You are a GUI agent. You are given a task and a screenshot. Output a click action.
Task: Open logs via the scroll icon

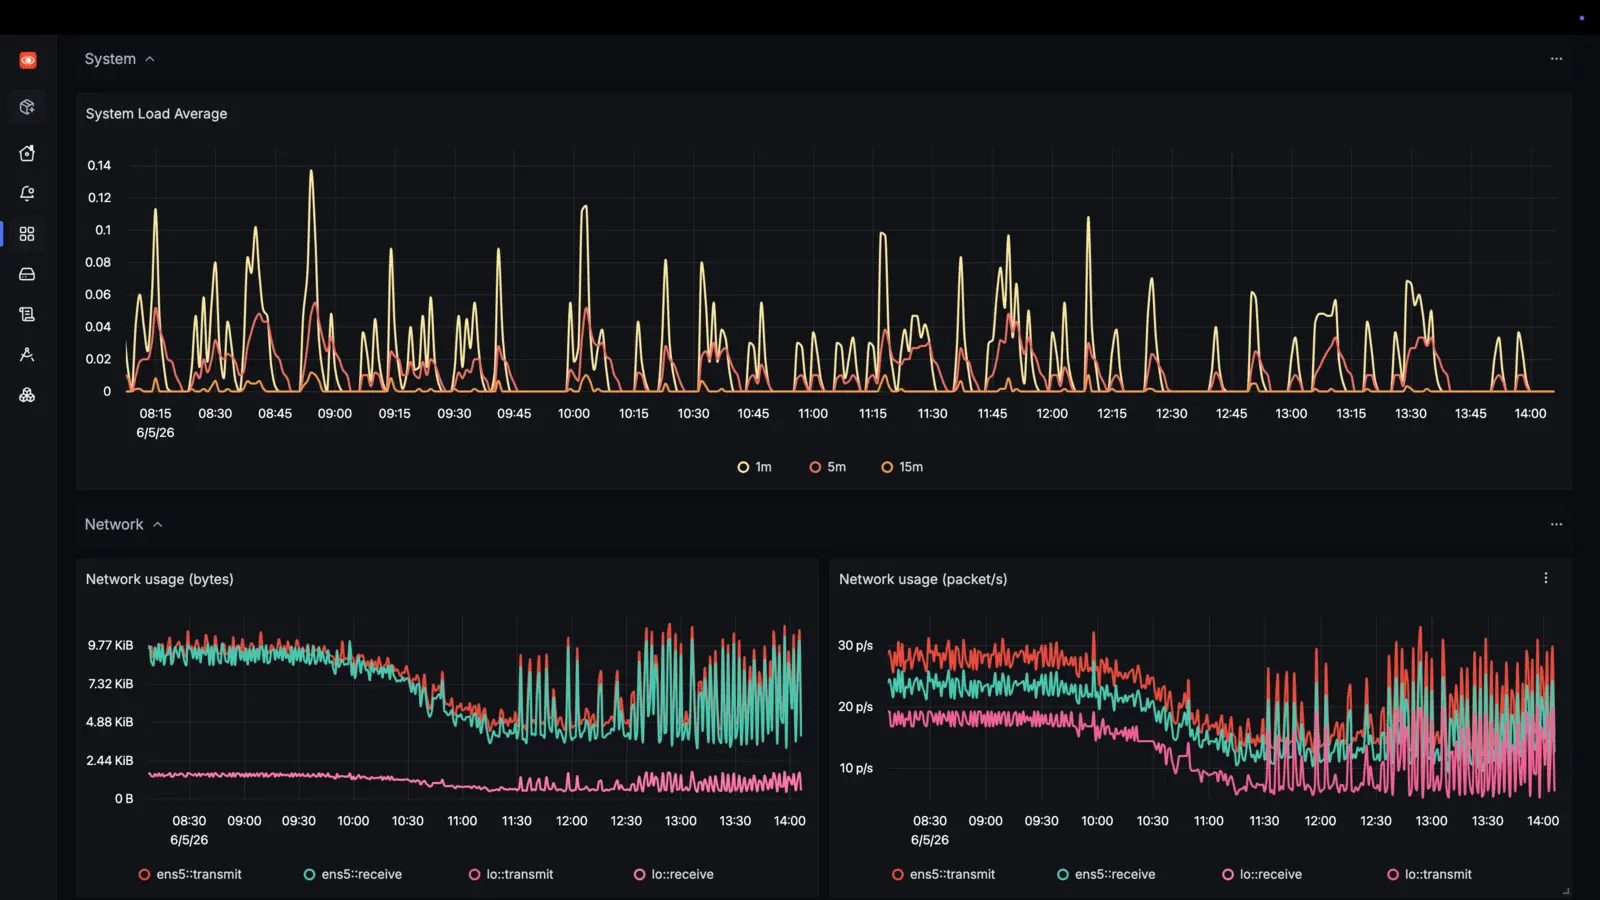click(27, 314)
